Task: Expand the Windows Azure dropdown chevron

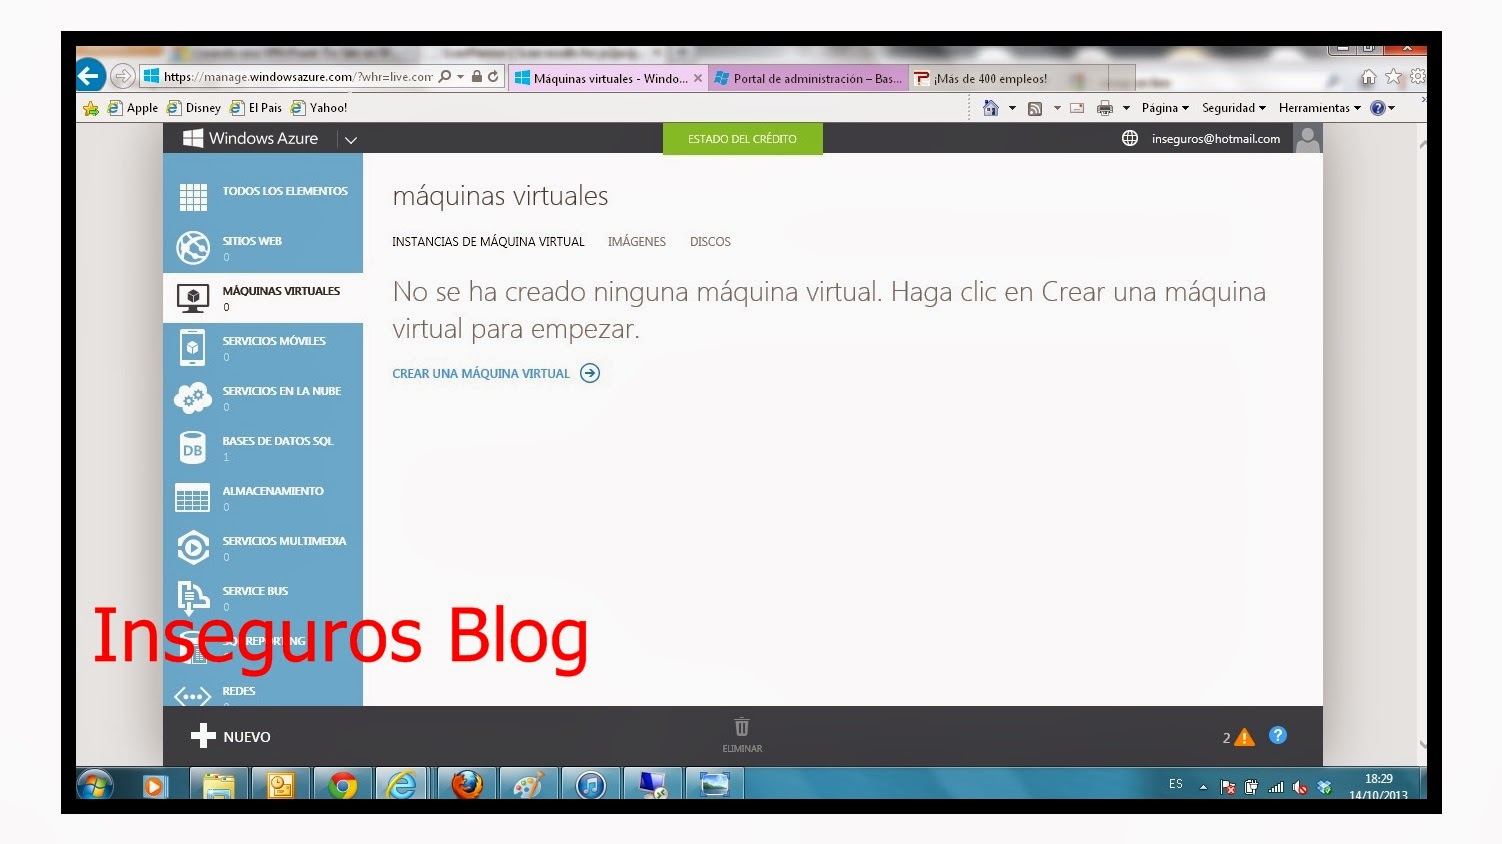Action: (351, 140)
